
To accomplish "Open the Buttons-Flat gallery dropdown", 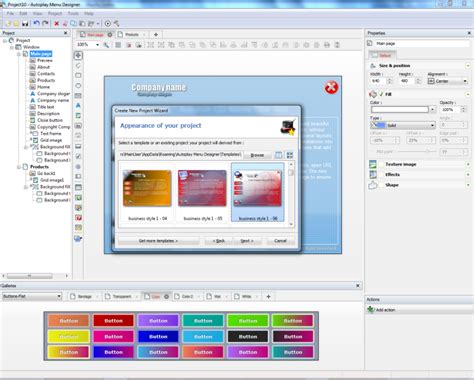I will (59, 296).
